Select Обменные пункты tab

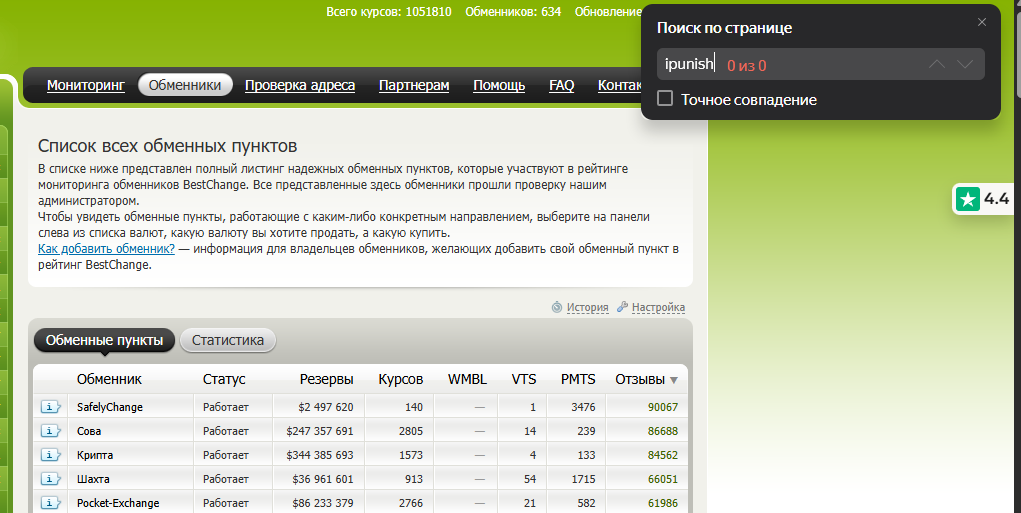point(104,340)
